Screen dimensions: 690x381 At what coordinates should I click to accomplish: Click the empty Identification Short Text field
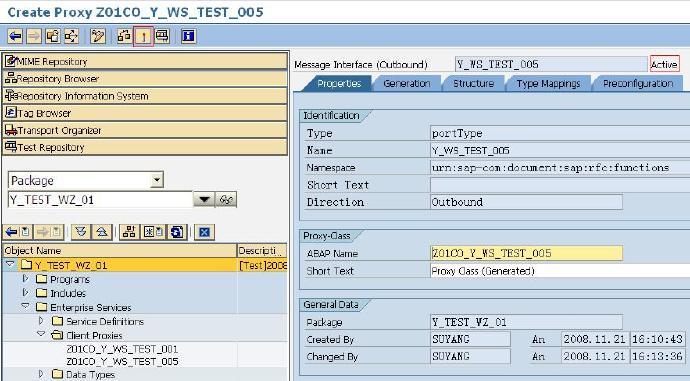pyautogui.click(x=560, y=185)
